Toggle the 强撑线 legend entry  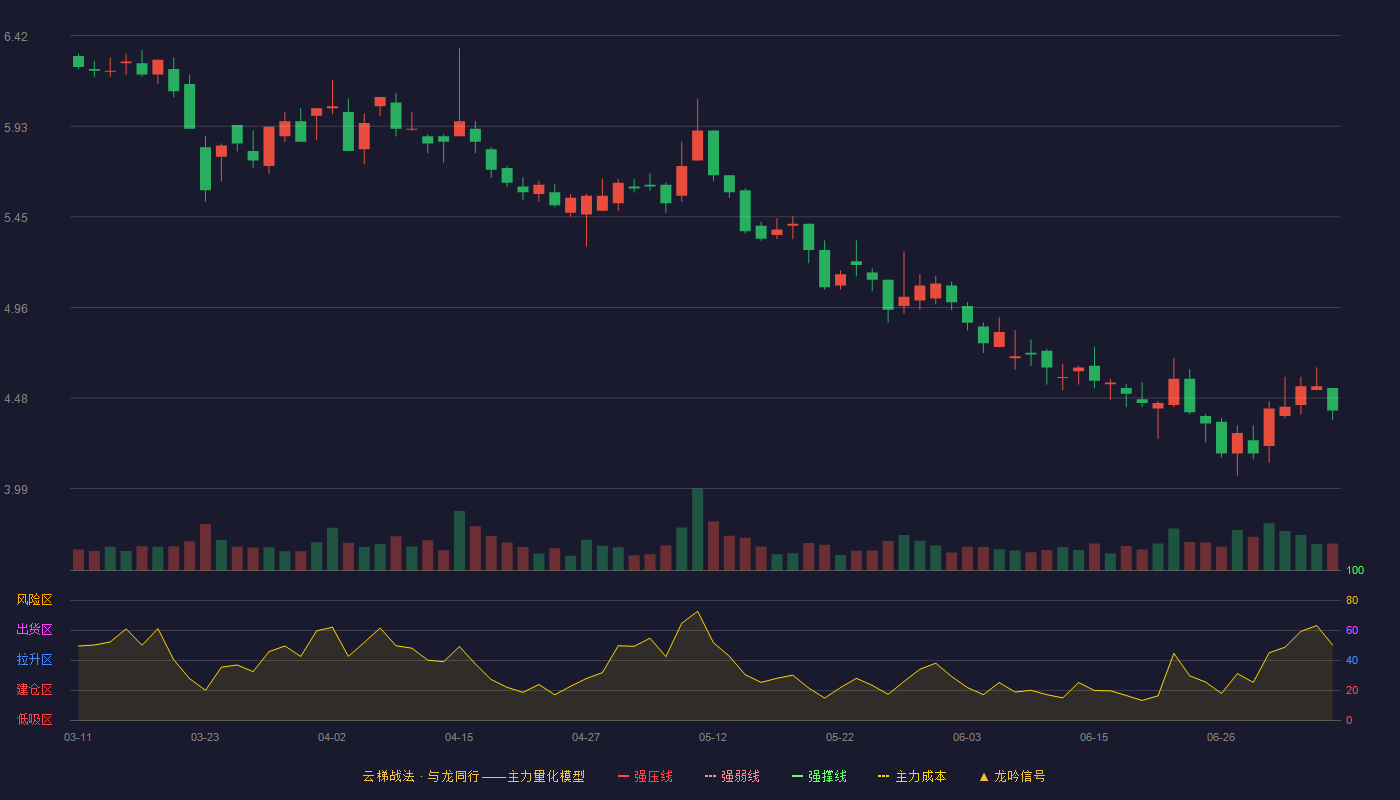[819, 776]
